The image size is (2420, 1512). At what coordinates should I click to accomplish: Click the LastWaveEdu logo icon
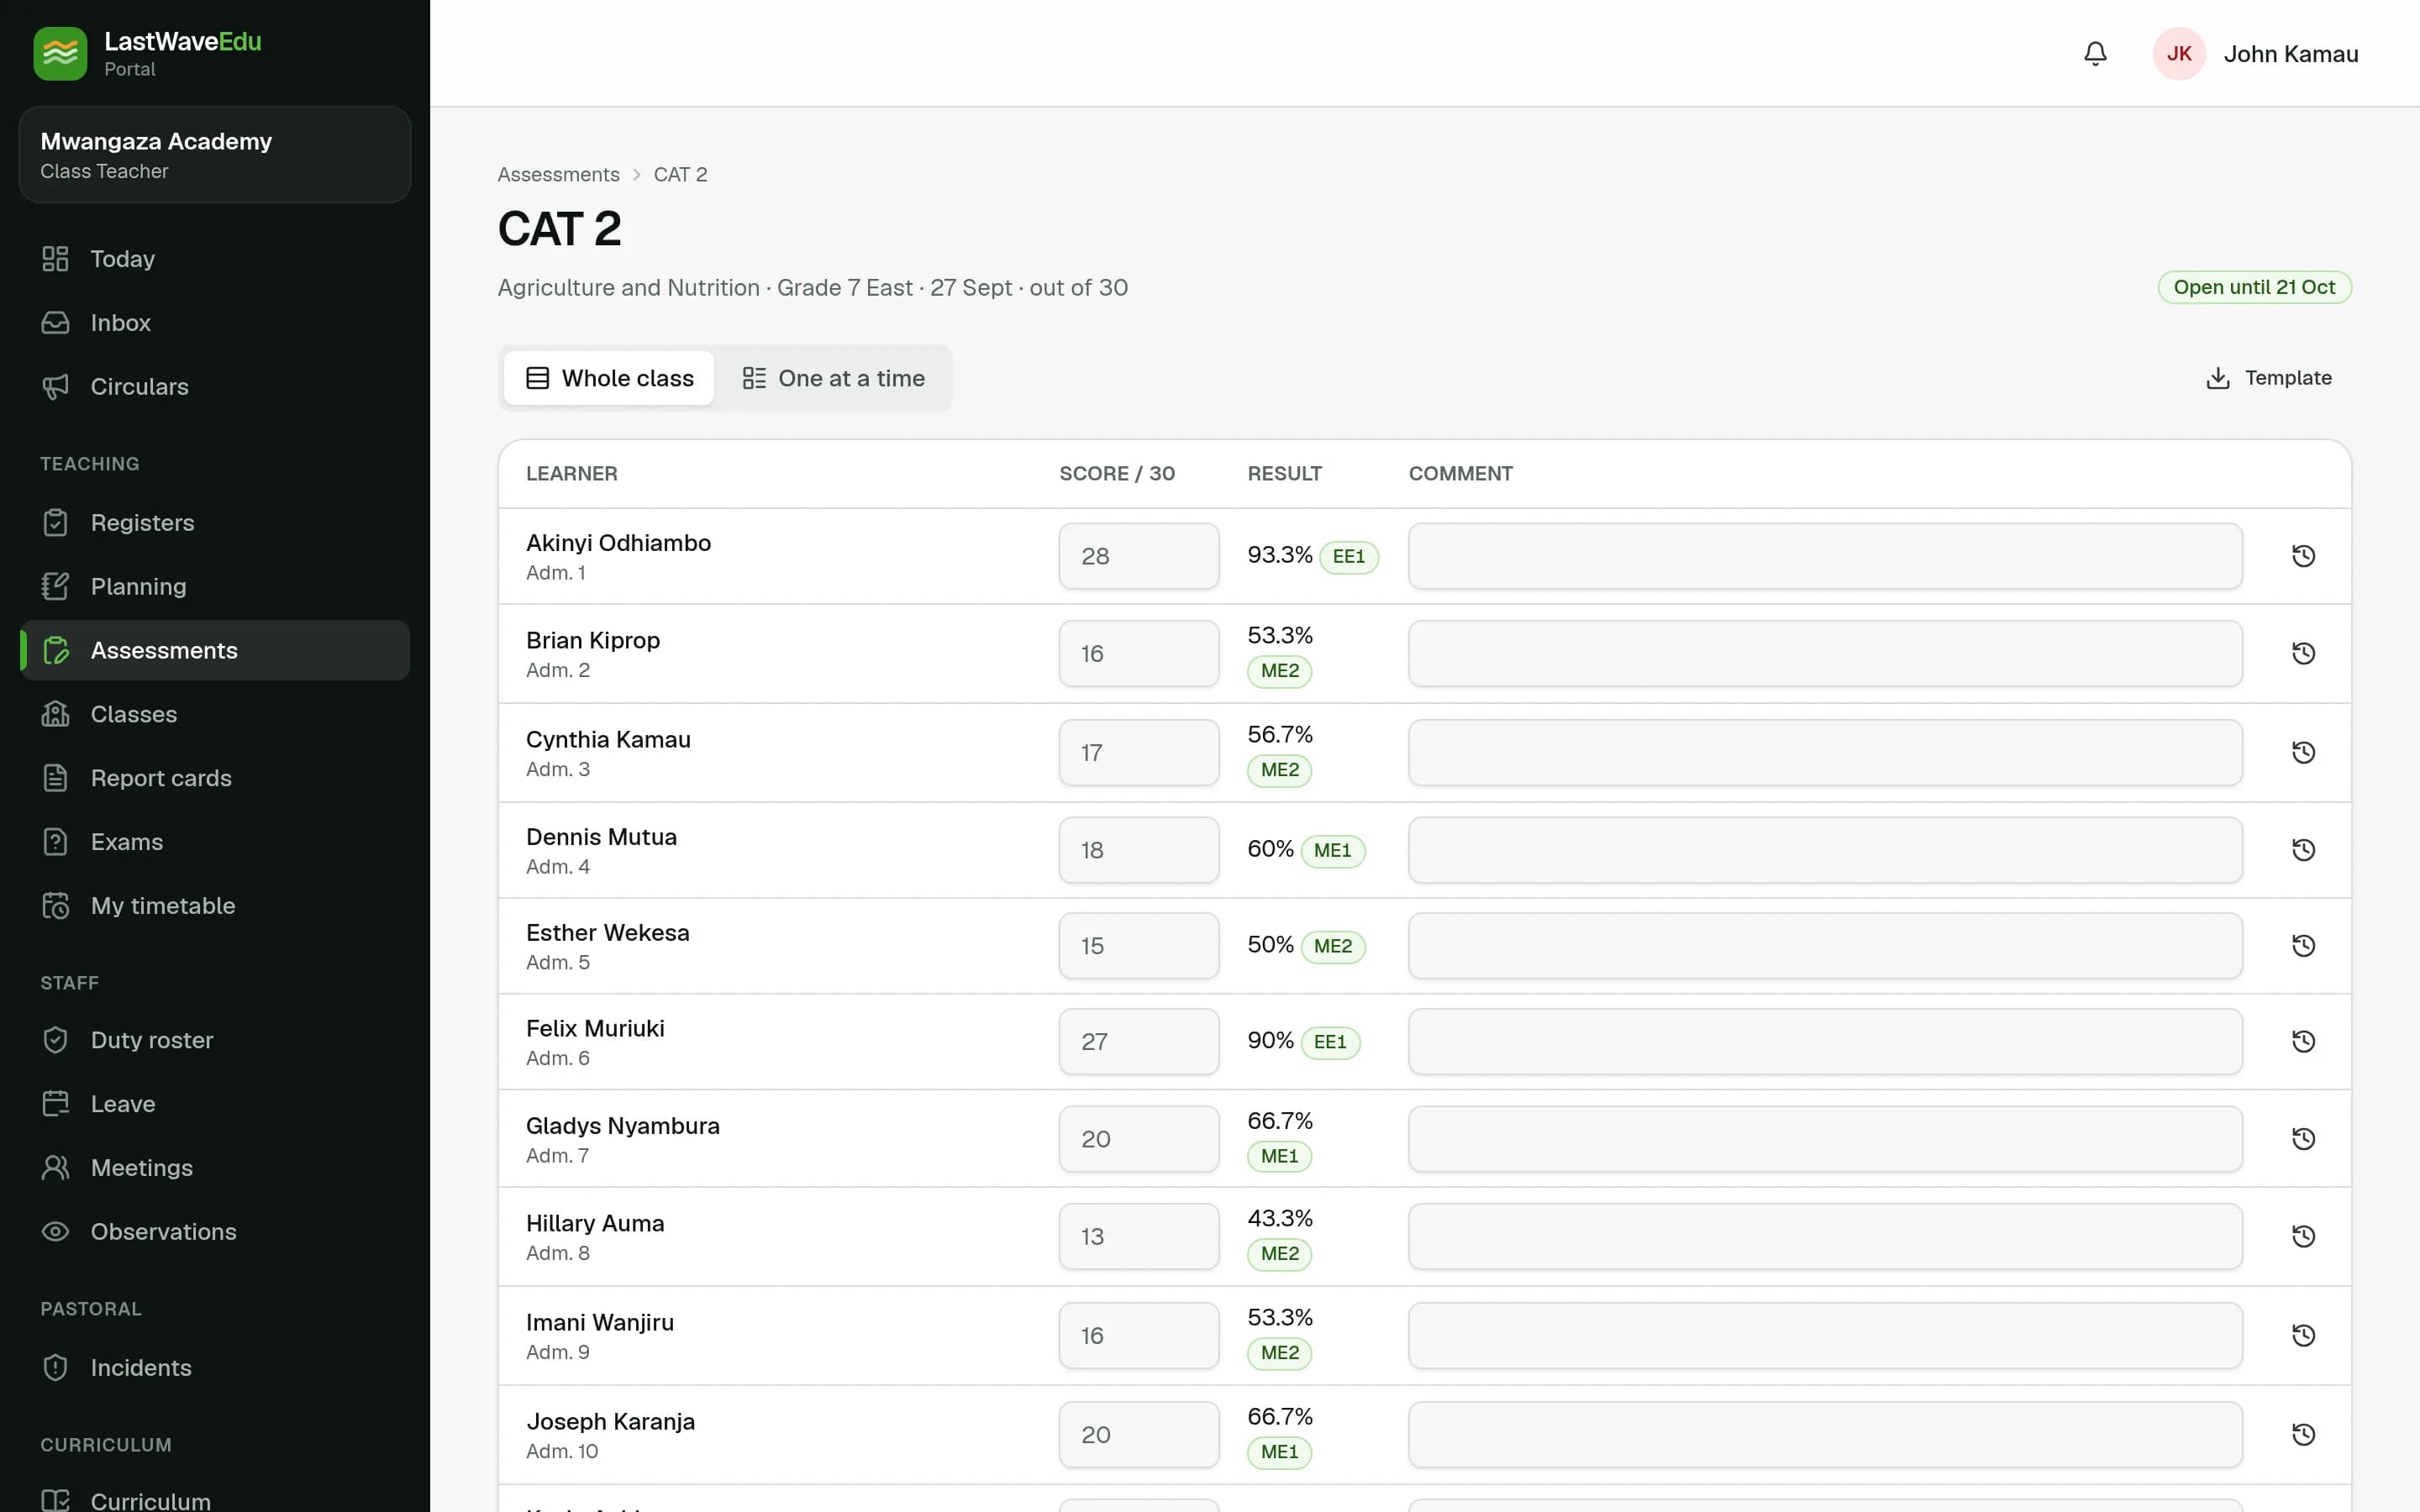click(60, 54)
